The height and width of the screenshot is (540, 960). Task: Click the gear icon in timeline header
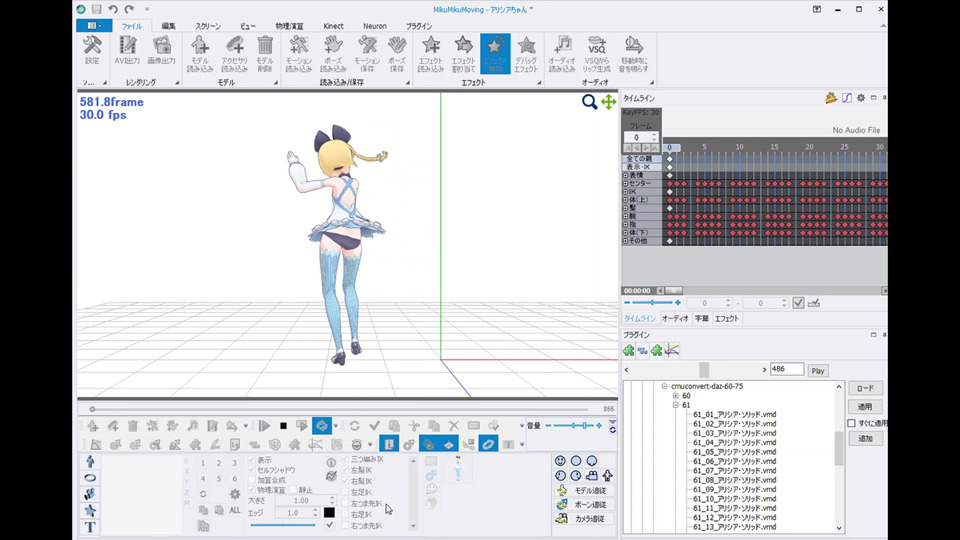(861, 98)
